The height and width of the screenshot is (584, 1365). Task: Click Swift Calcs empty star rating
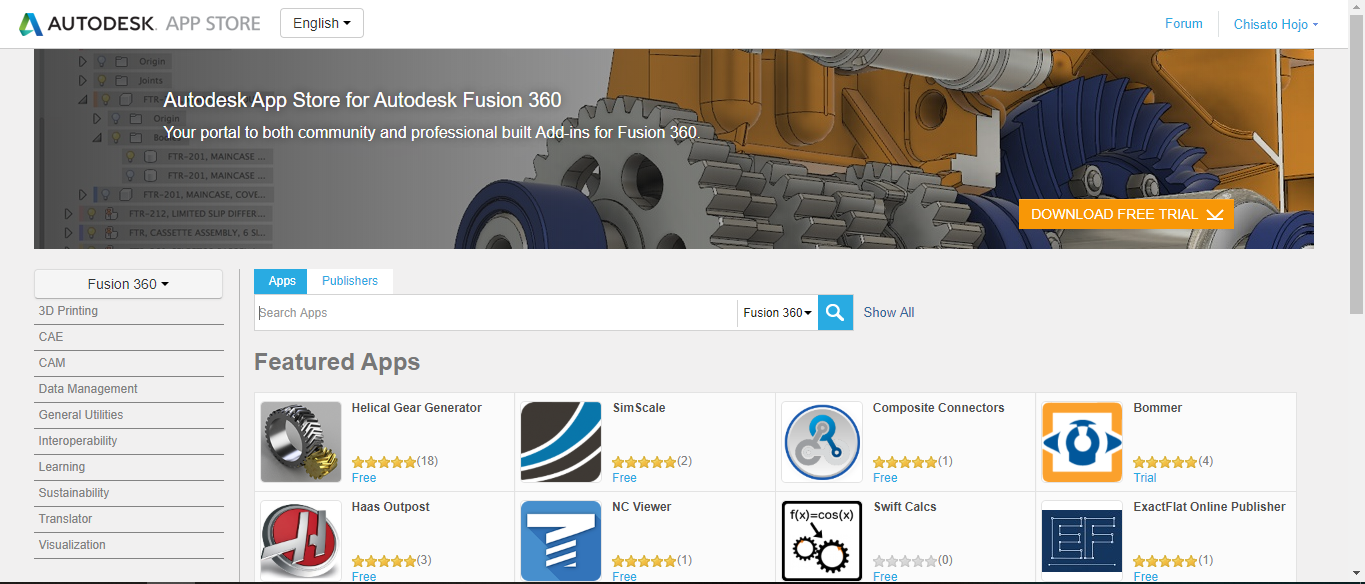point(905,561)
